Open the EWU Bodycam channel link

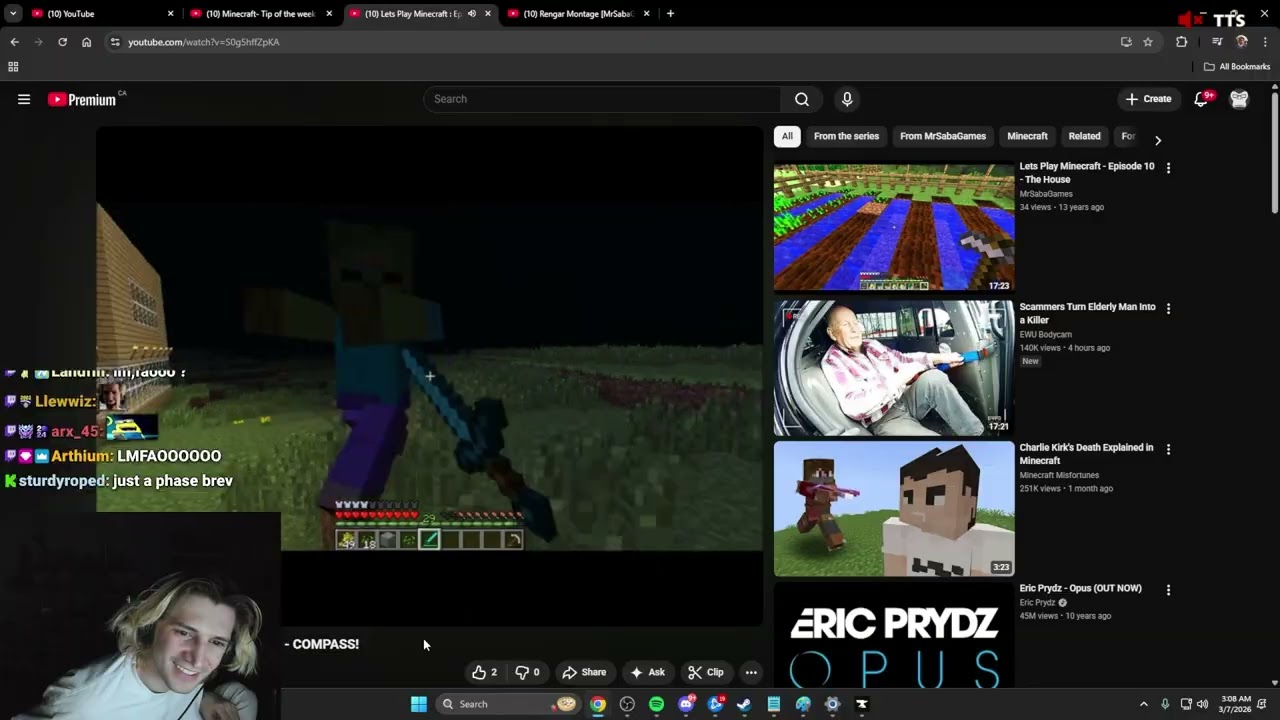(1045, 334)
